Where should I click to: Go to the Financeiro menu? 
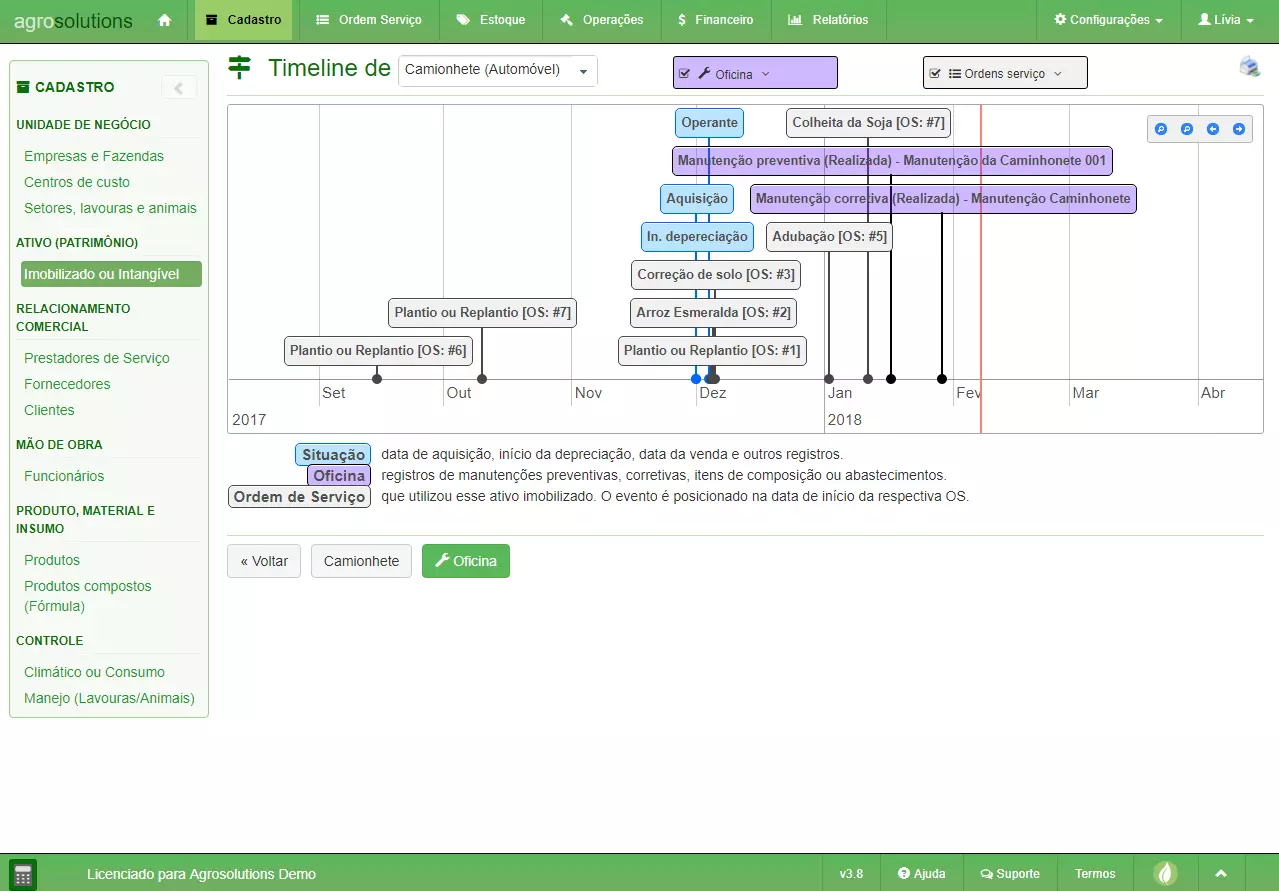coord(714,20)
